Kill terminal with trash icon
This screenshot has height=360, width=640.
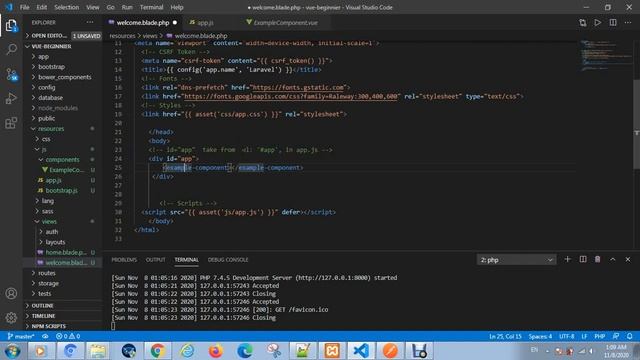point(598,260)
